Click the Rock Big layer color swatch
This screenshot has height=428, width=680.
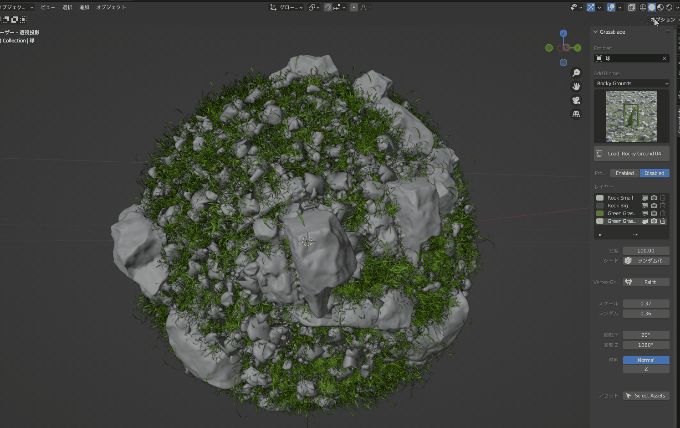pos(600,206)
